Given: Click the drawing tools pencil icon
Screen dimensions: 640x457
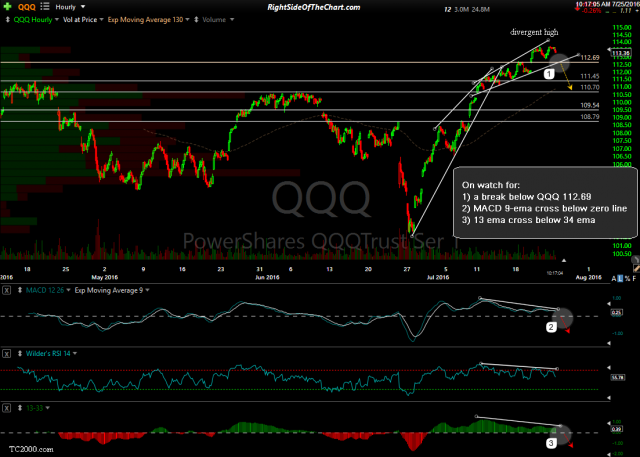Looking at the screenshot, I should point(636,268).
